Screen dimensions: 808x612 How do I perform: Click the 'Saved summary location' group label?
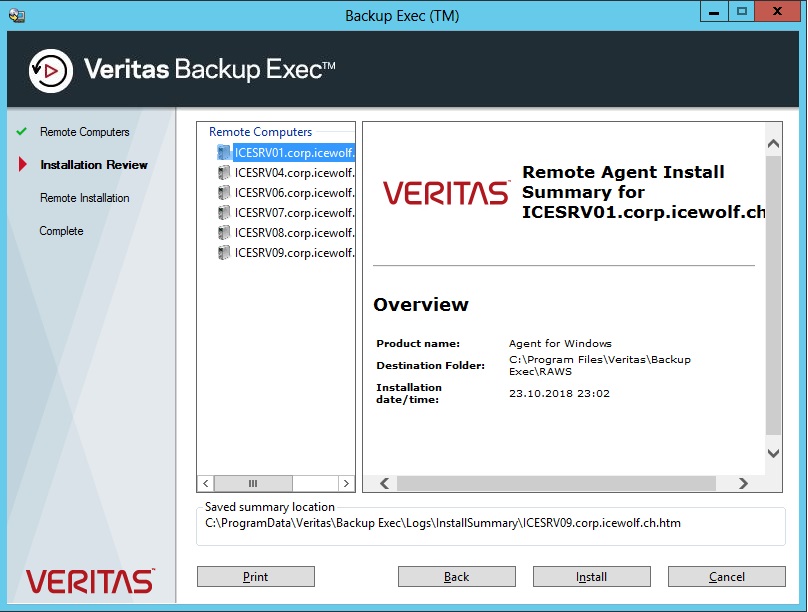pos(270,507)
